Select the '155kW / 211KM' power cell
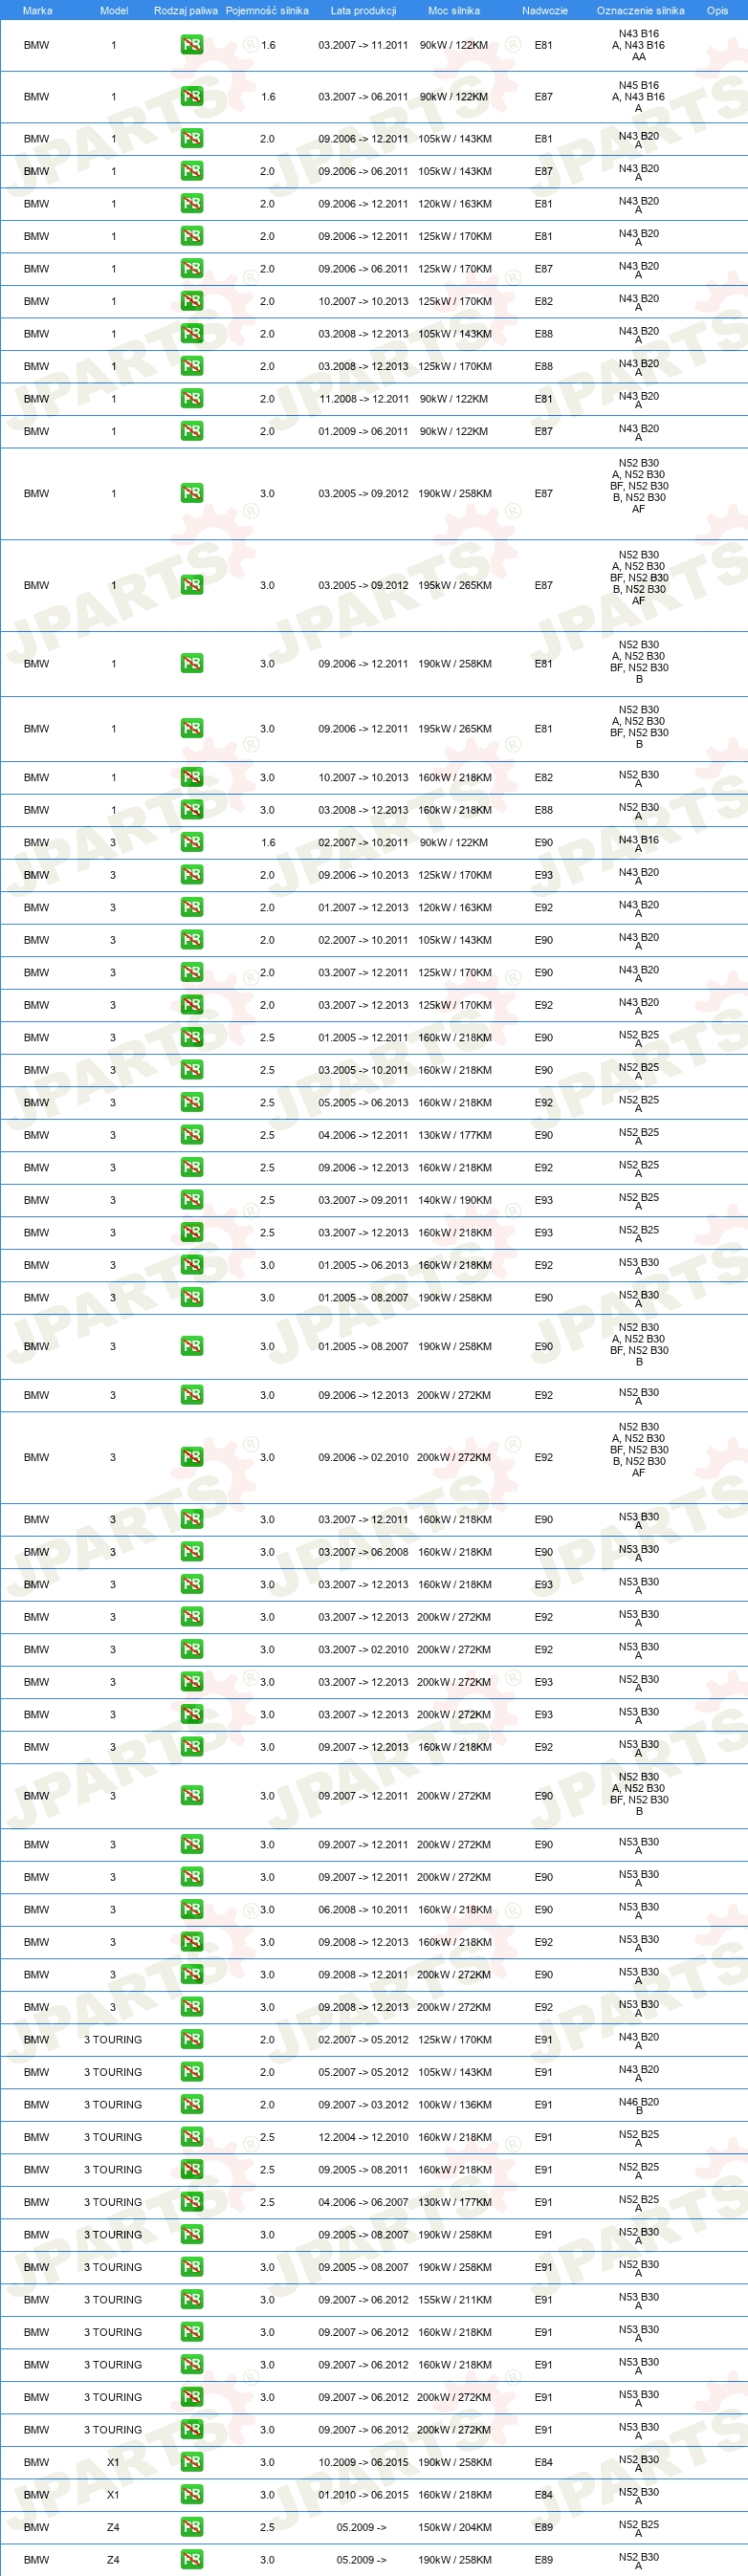Image resolution: width=748 pixels, height=2576 pixels. (x=455, y=2299)
